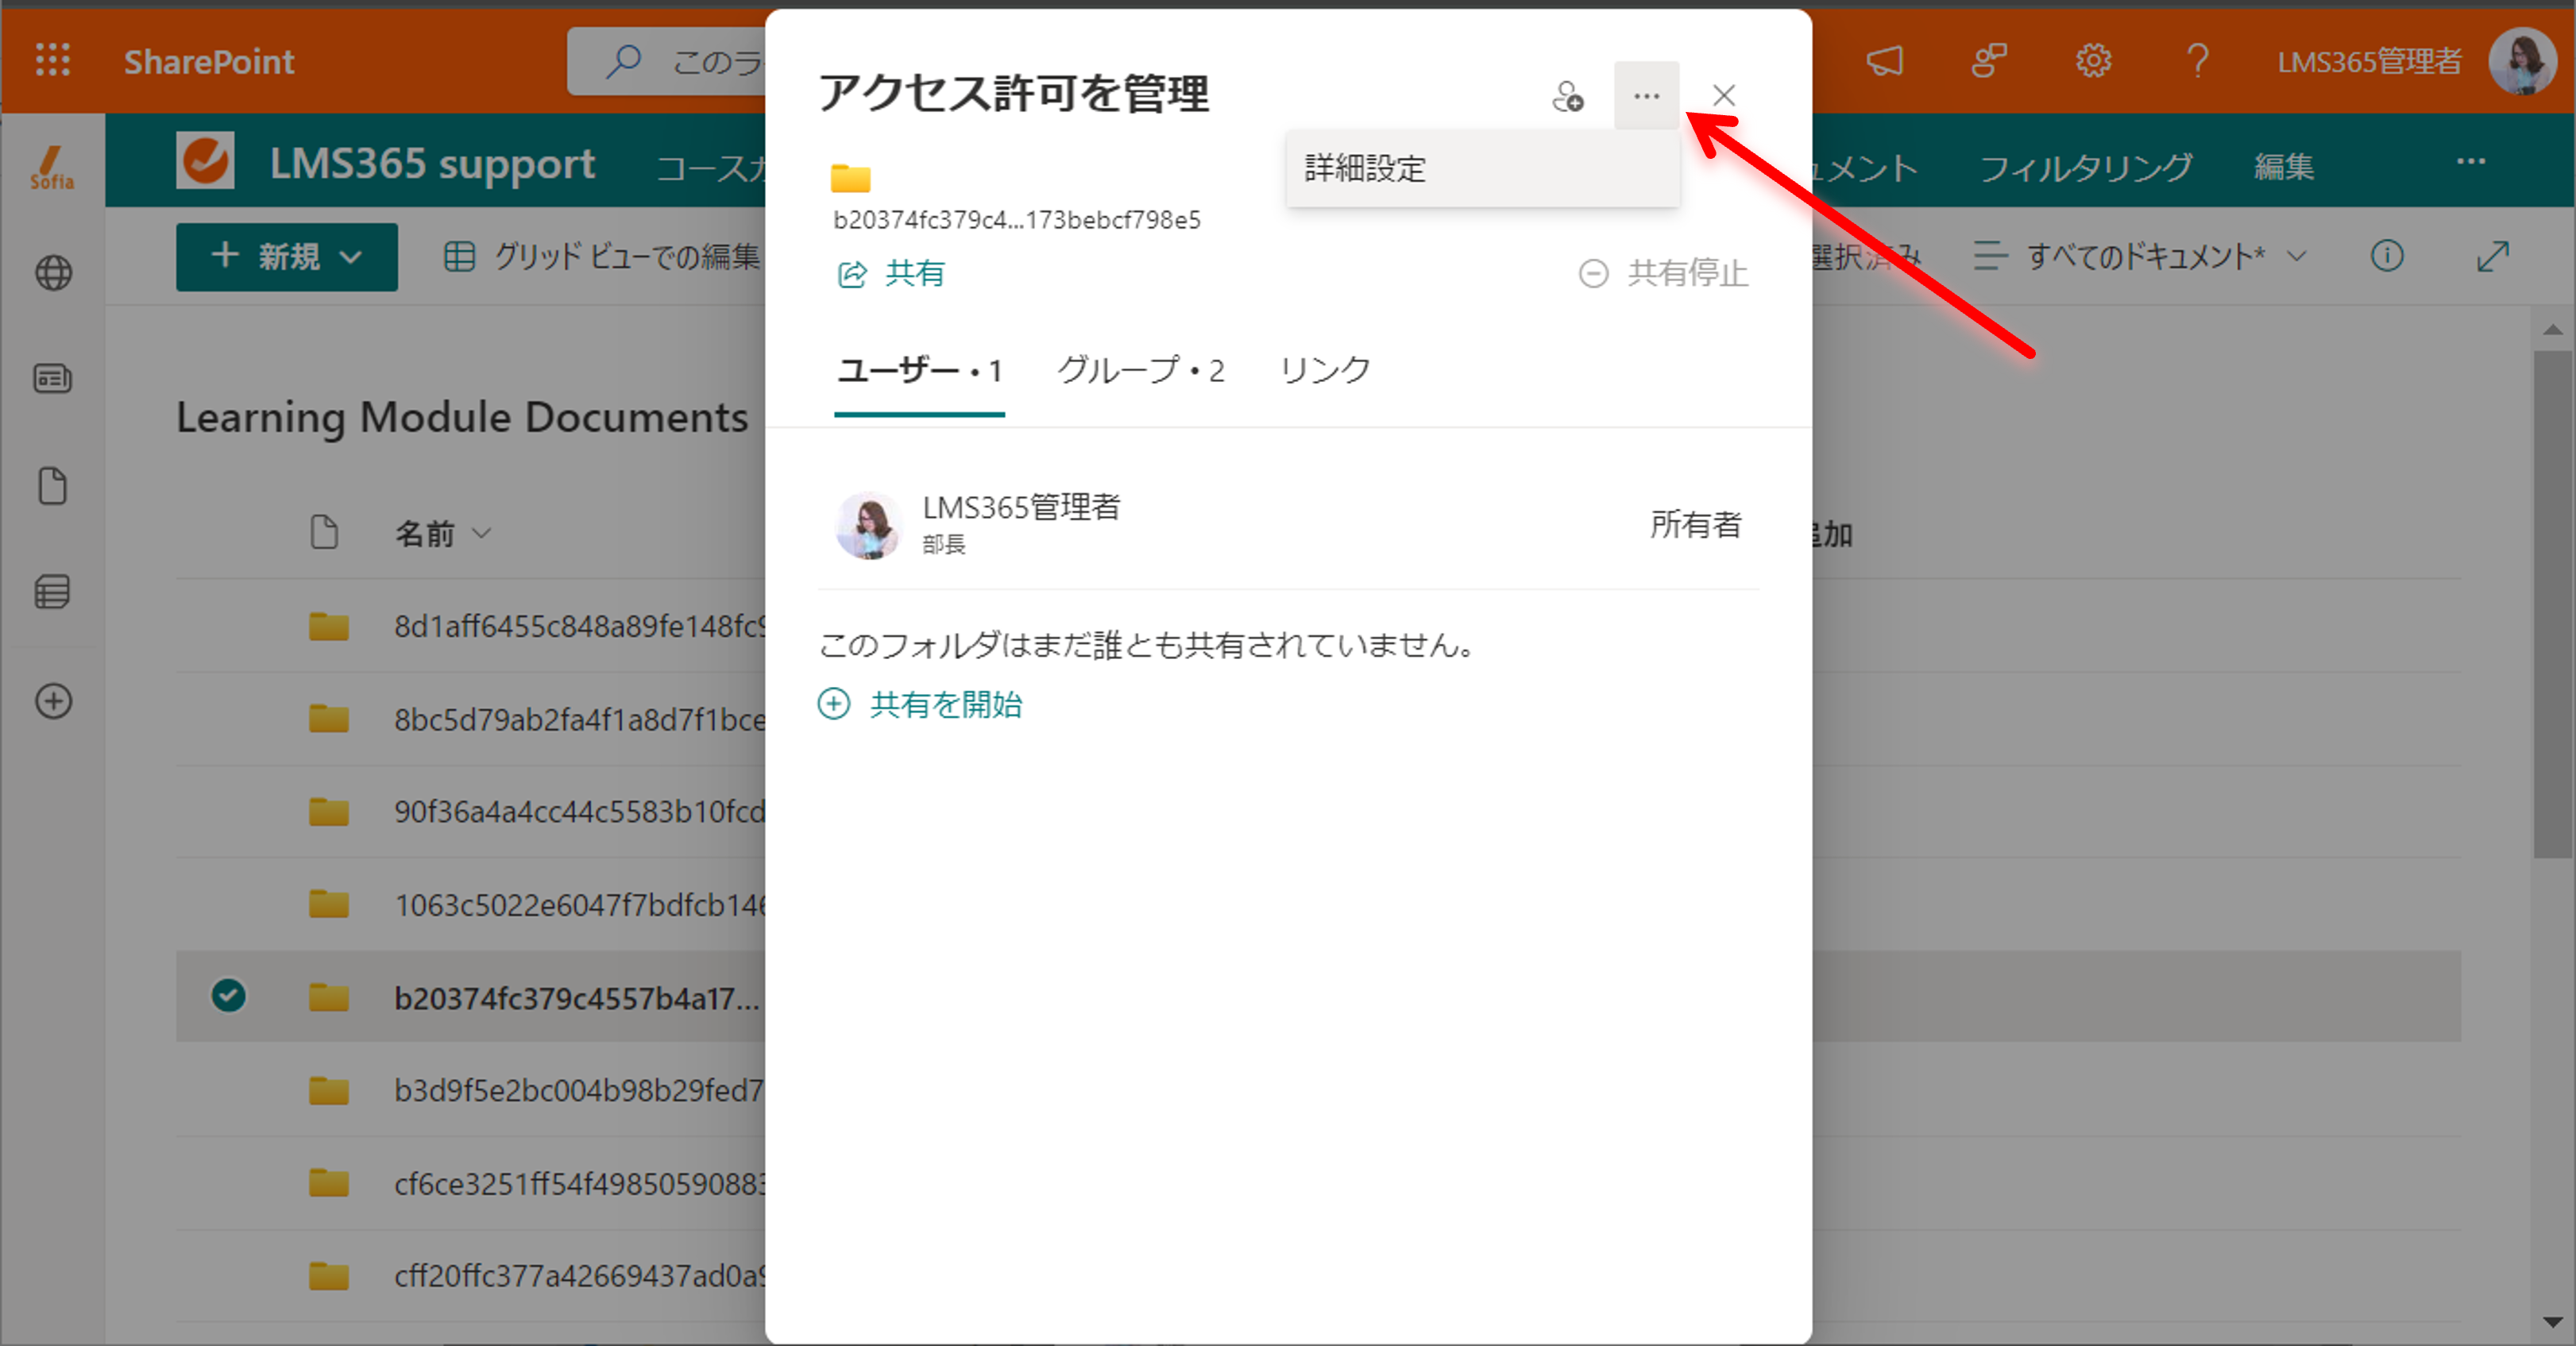Screen dimensions: 2576x1346
Task: Click the LMS365 support site title
Action: point(432,163)
